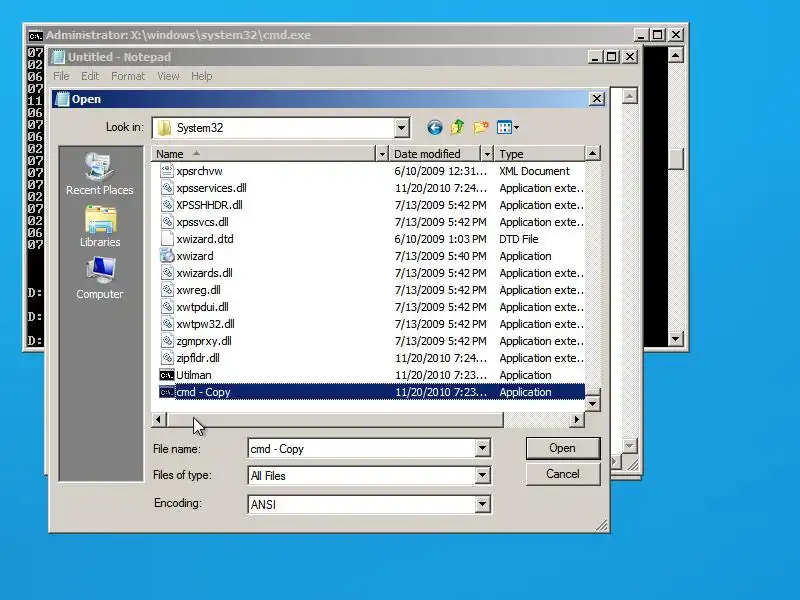Viewport: 800px width, 600px height.
Task: Select the xwizard.dtd file name
Action: [205, 239]
